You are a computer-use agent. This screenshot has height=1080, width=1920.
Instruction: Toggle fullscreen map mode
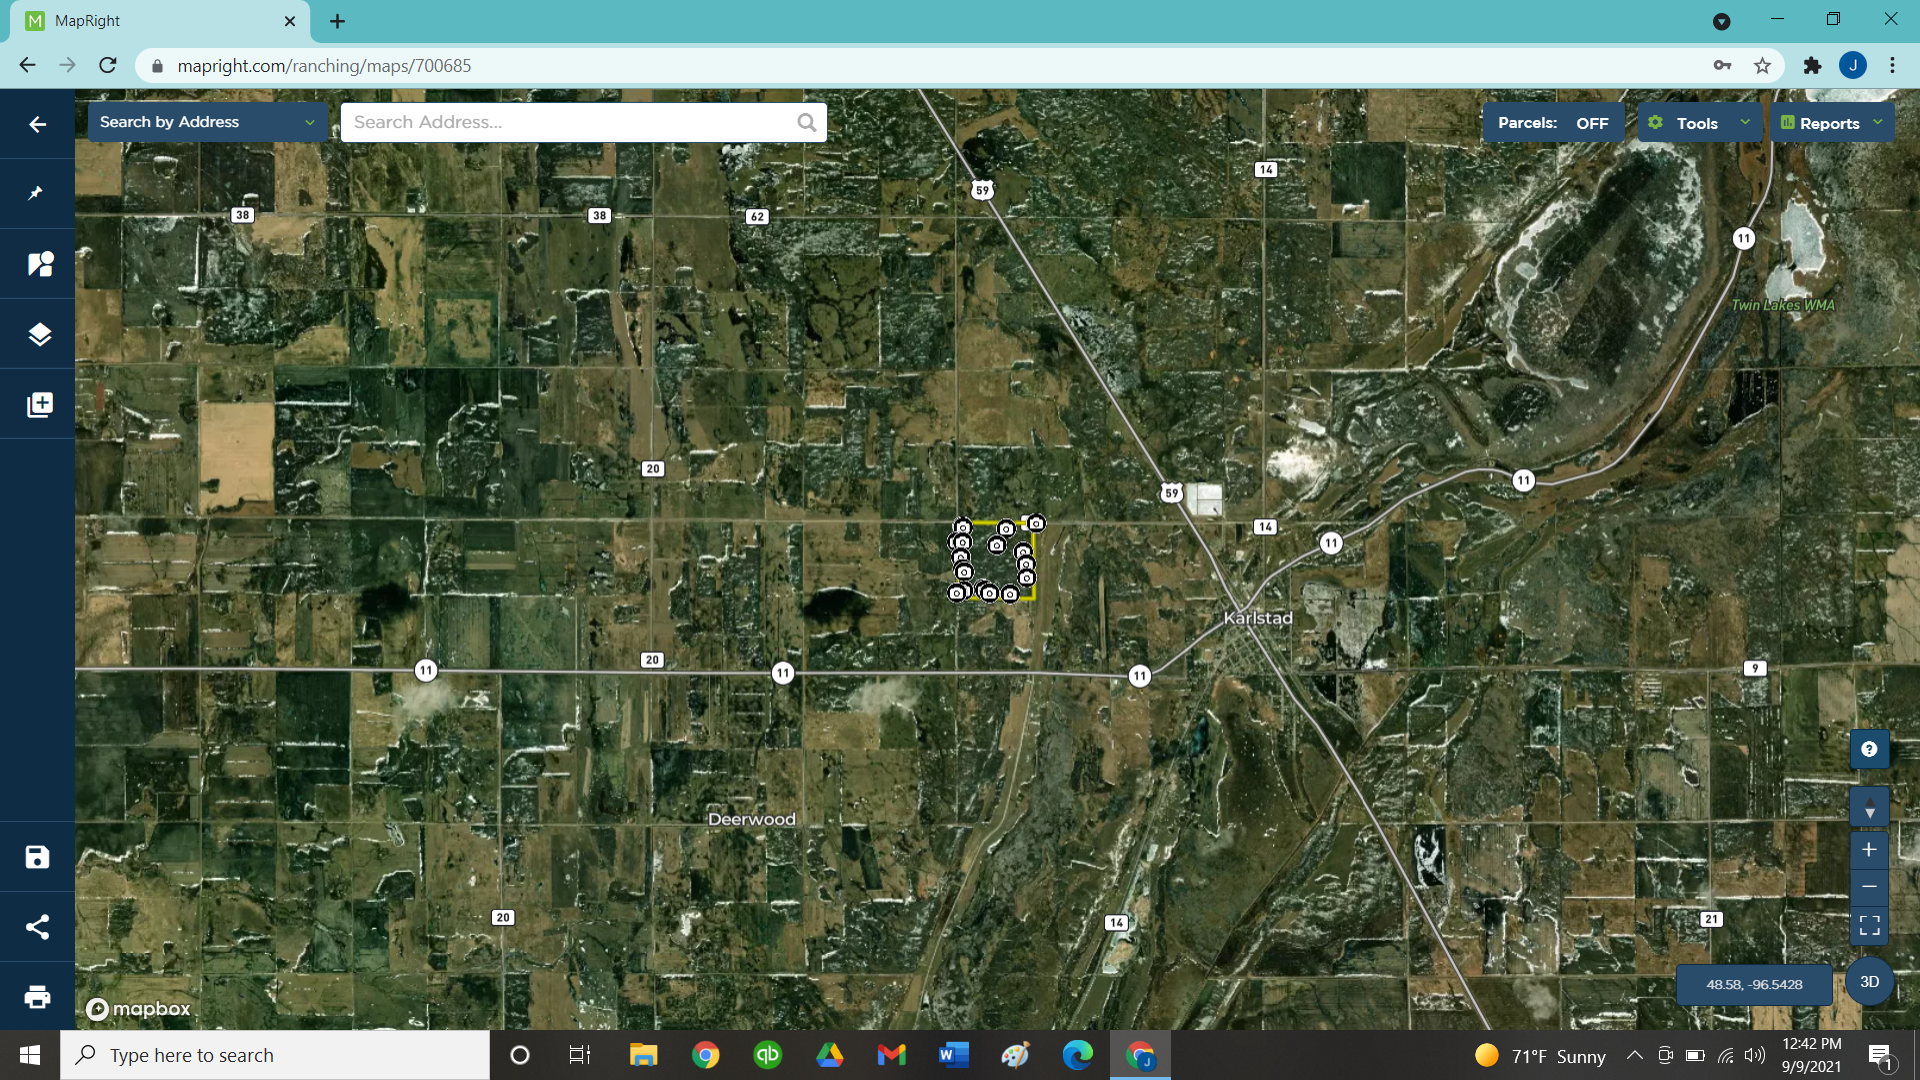[1869, 925]
